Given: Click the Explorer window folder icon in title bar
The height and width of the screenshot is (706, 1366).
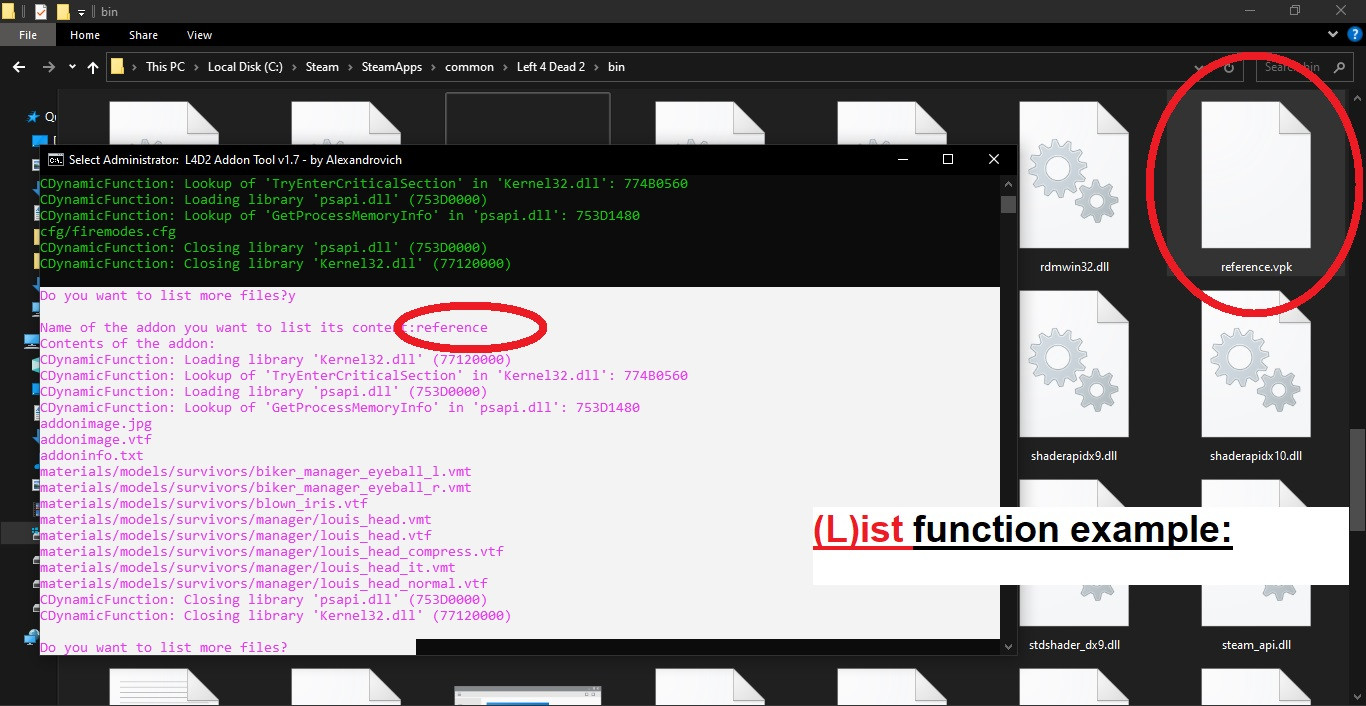Looking at the screenshot, I should coord(9,12).
